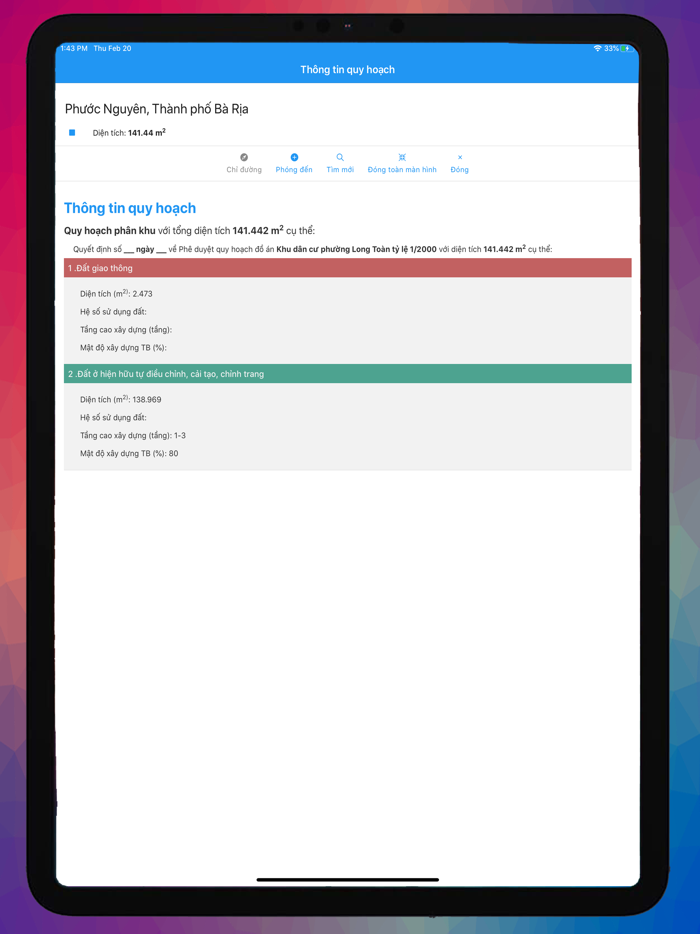Tap the Chỉ đường compass icon

point(244,157)
